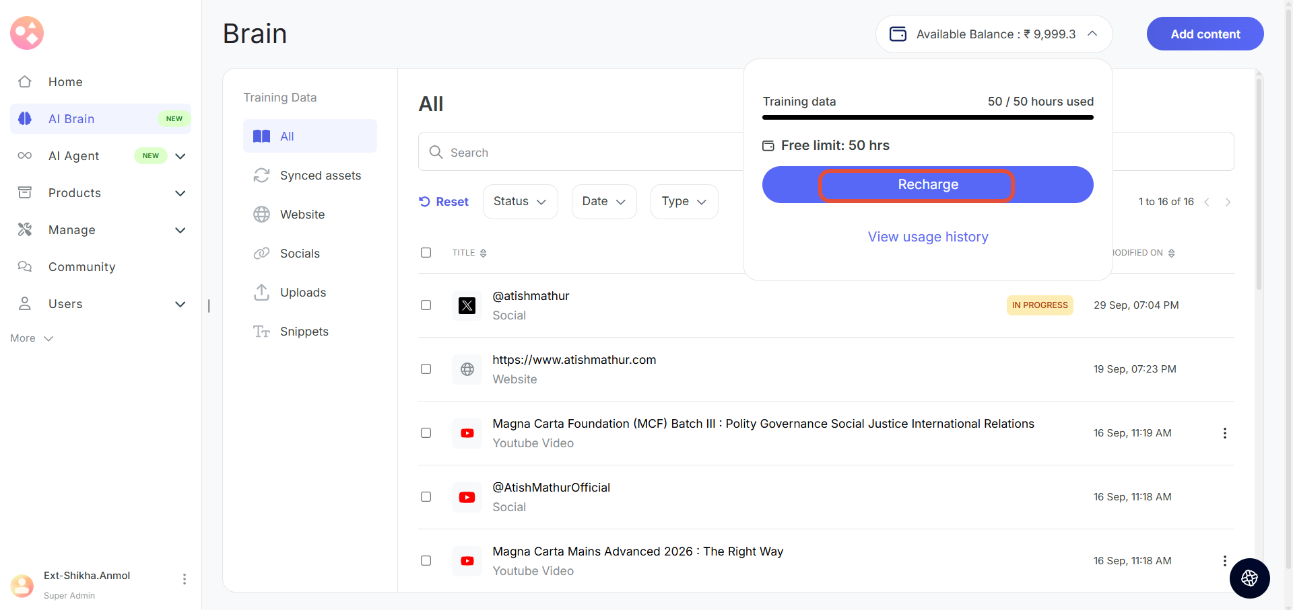Click the YouTube icon for @AtishMathurOfficial
1293x610 pixels.
[467, 497]
